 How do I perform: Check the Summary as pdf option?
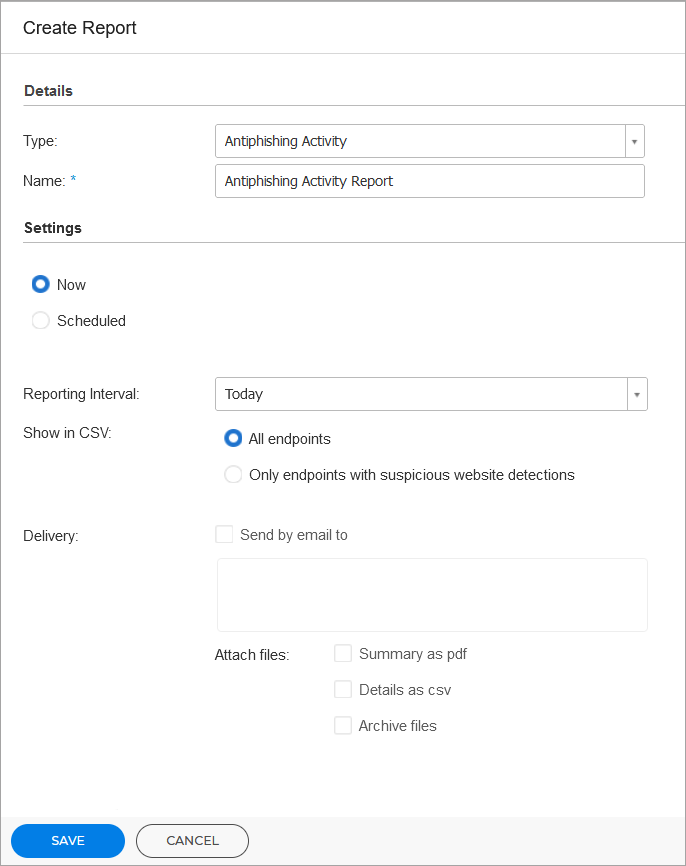(x=343, y=654)
